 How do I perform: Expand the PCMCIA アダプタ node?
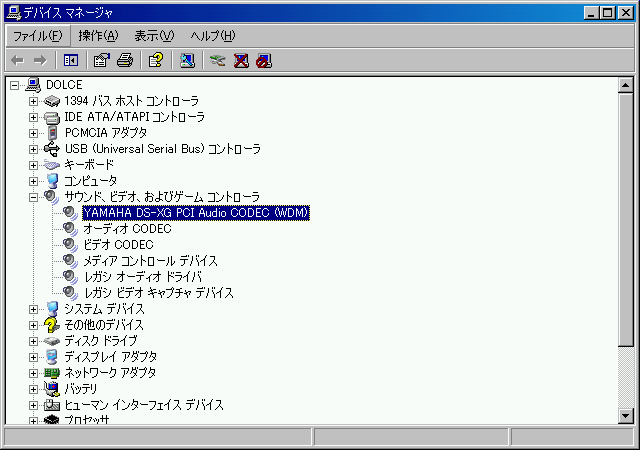[33, 133]
